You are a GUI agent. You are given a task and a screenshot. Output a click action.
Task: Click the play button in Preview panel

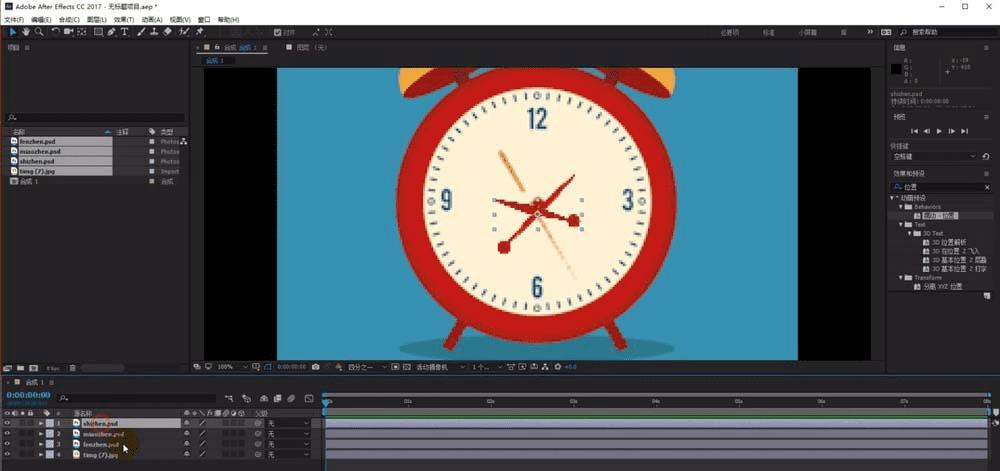tap(939, 131)
